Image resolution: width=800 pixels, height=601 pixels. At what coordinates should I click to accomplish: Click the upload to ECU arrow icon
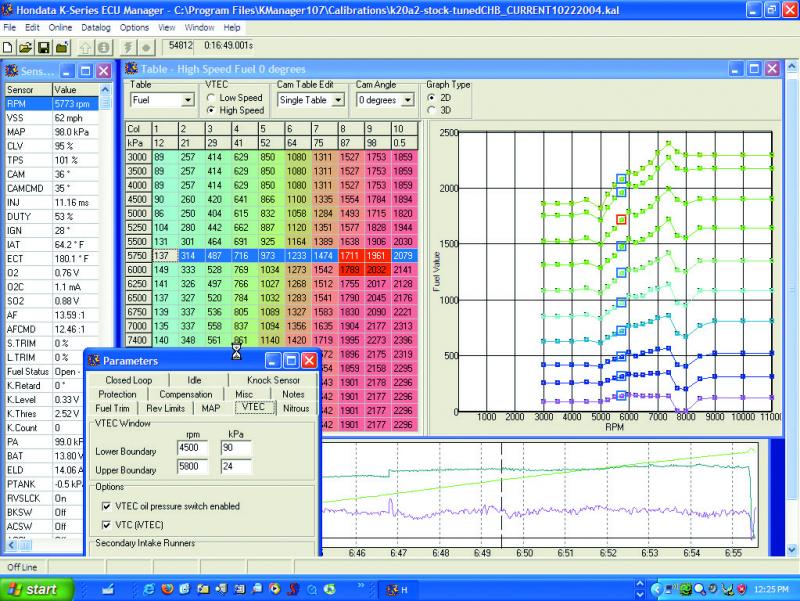(x=85, y=48)
